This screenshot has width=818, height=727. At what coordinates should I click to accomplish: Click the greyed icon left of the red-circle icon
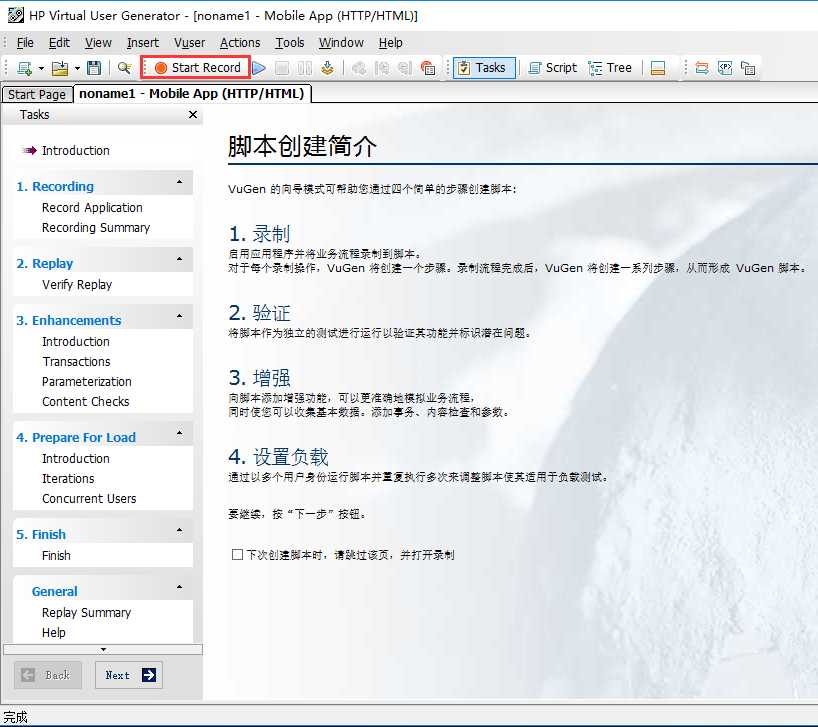tap(405, 68)
